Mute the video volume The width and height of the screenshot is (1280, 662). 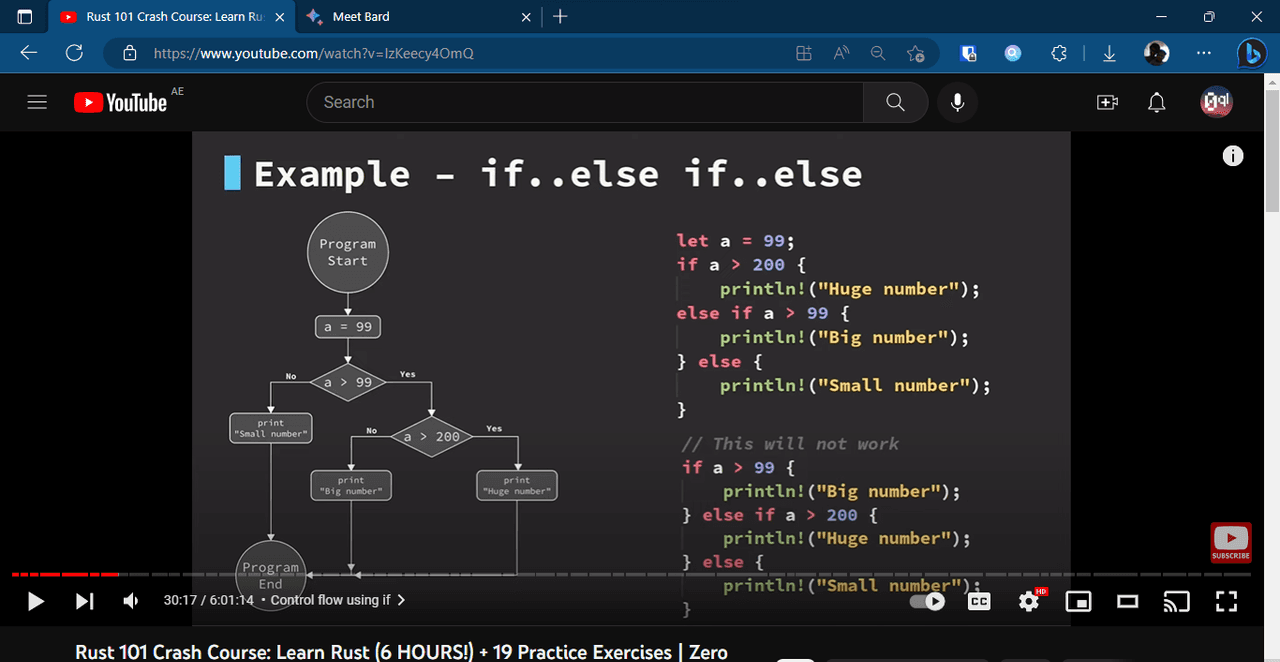click(x=131, y=601)
